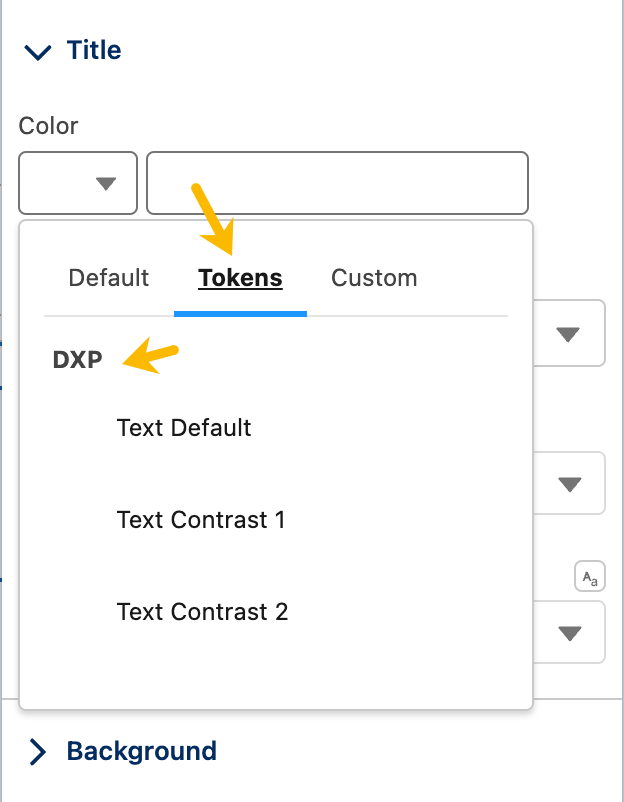Pick the Text Contrast 1 token
624x802 pixels.
[x=201, y=520]
